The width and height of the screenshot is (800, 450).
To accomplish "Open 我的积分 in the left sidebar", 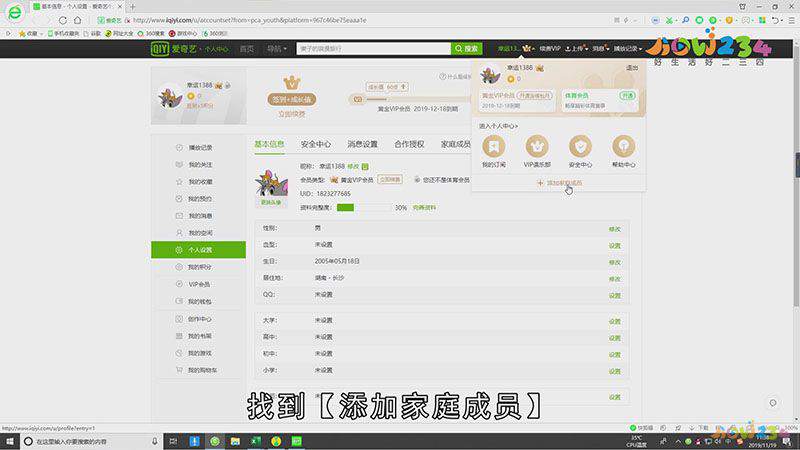I will click(x=198, y=267).
